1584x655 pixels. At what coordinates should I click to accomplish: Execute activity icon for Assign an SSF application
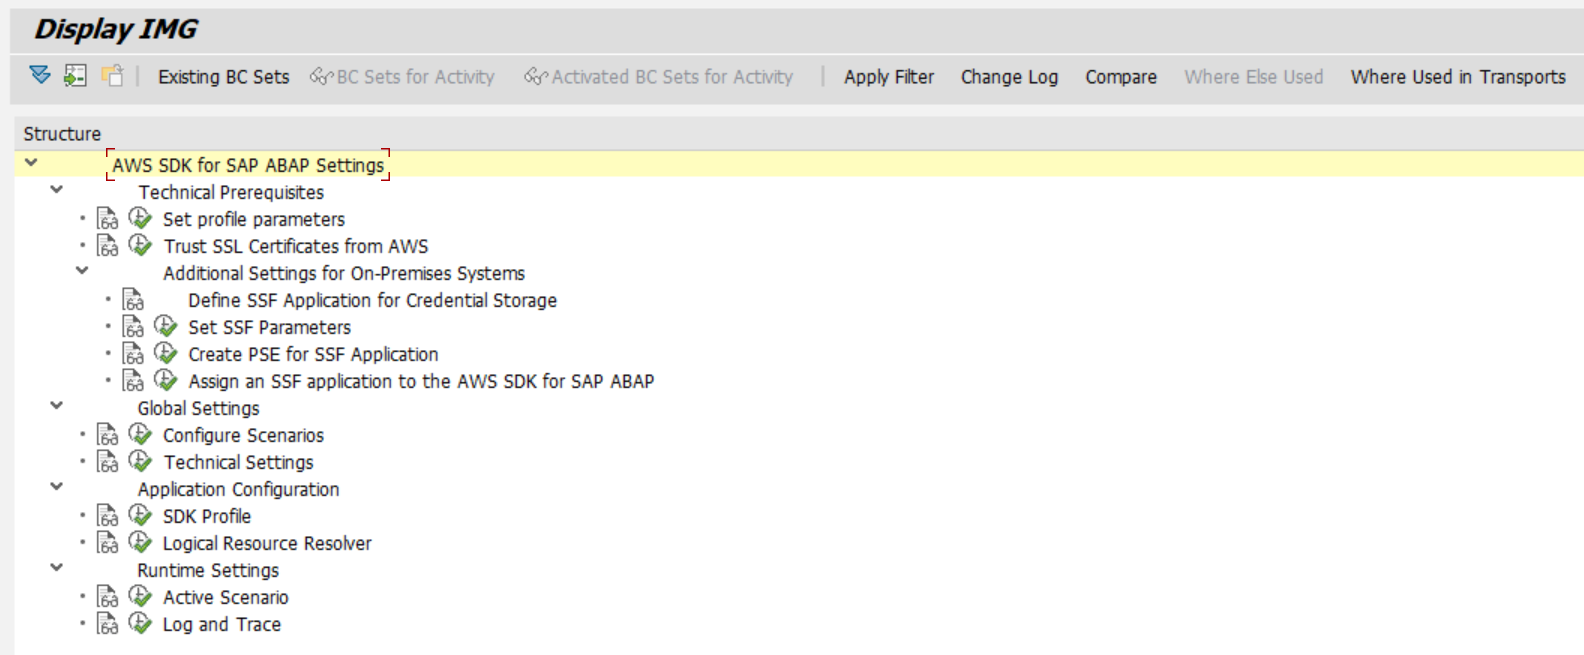(166, 380)
